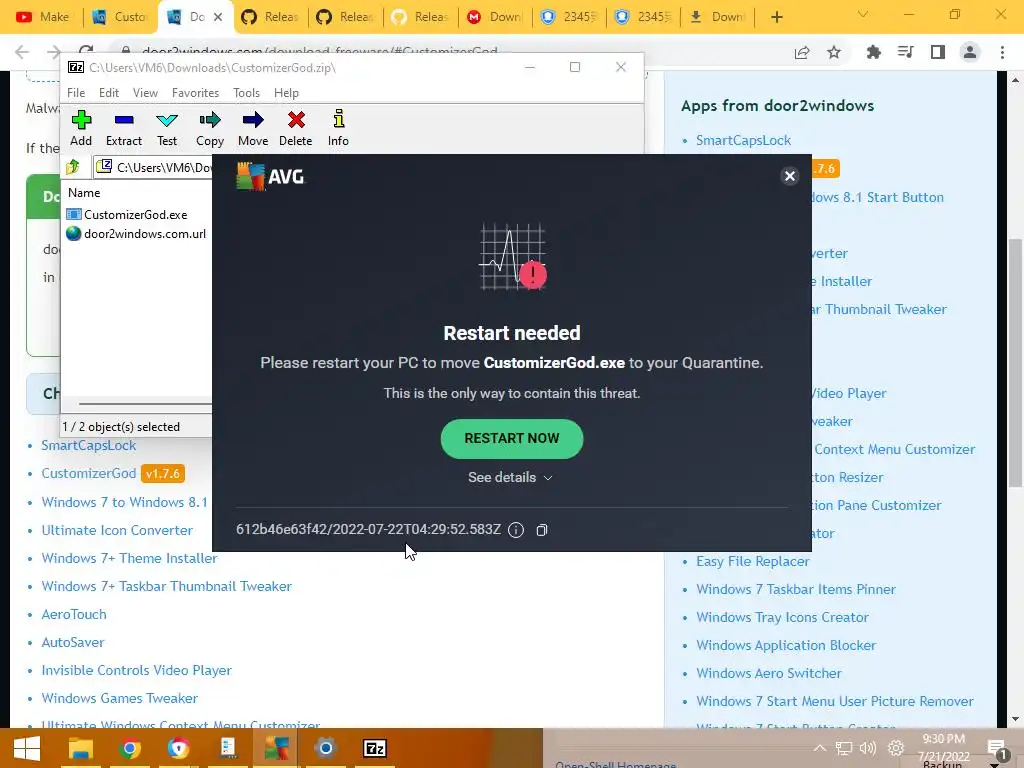The image size is (1024, 768).
Task: Open the Chrome profile avatar
Action: click(x=970, y=52)
